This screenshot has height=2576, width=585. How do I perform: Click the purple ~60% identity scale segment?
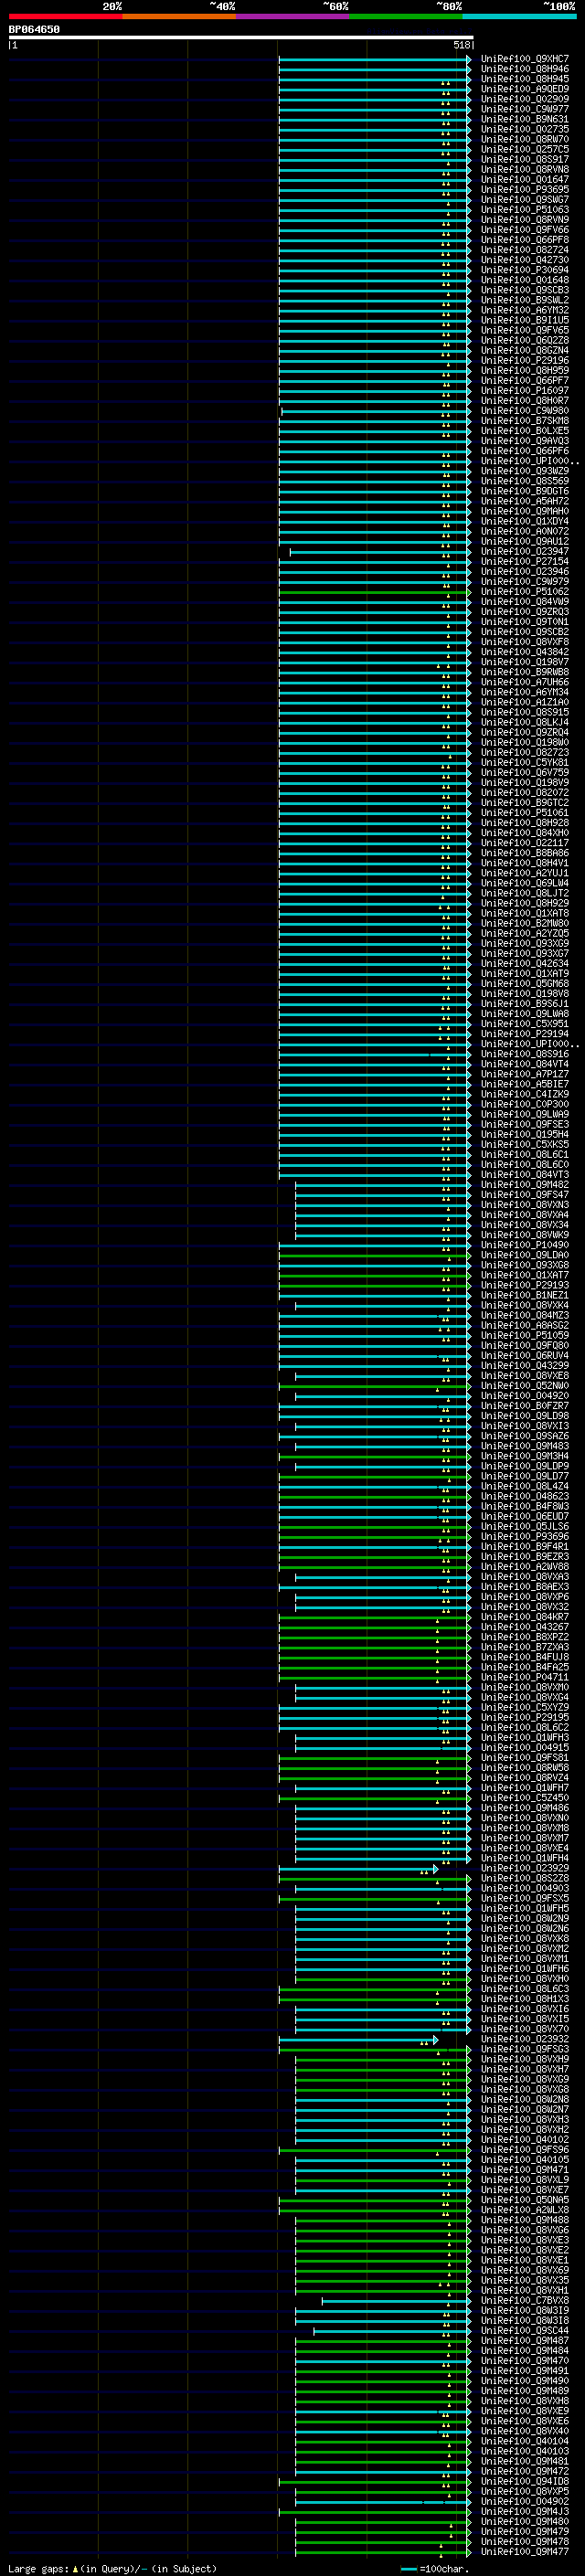[x=292, y=16]
